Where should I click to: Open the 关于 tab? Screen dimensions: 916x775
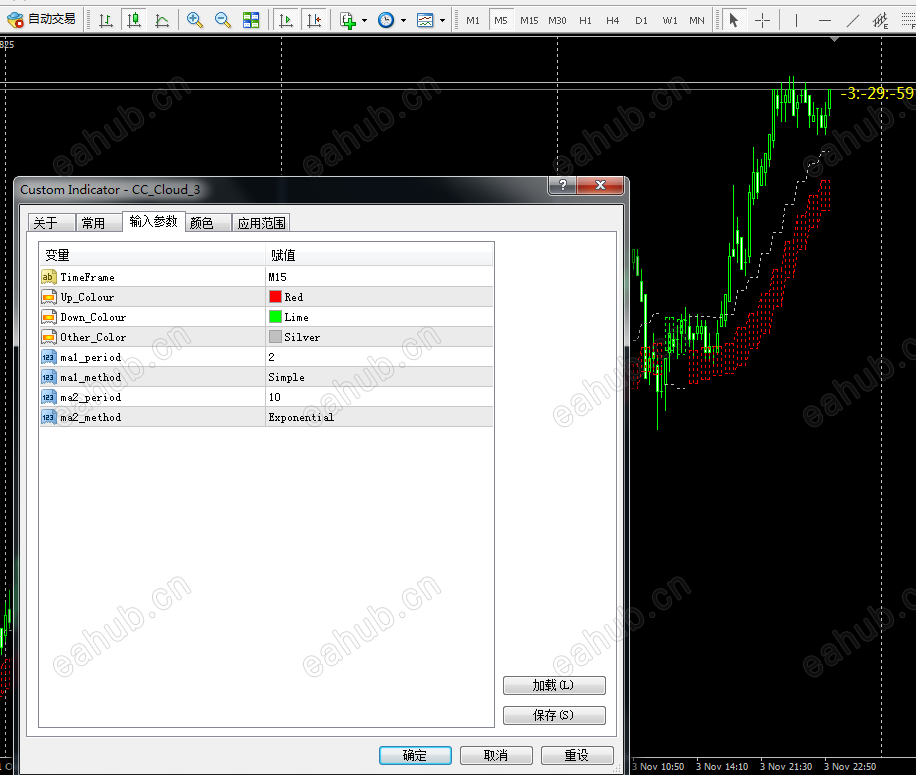pyautogui.click(x=51, y=223)
